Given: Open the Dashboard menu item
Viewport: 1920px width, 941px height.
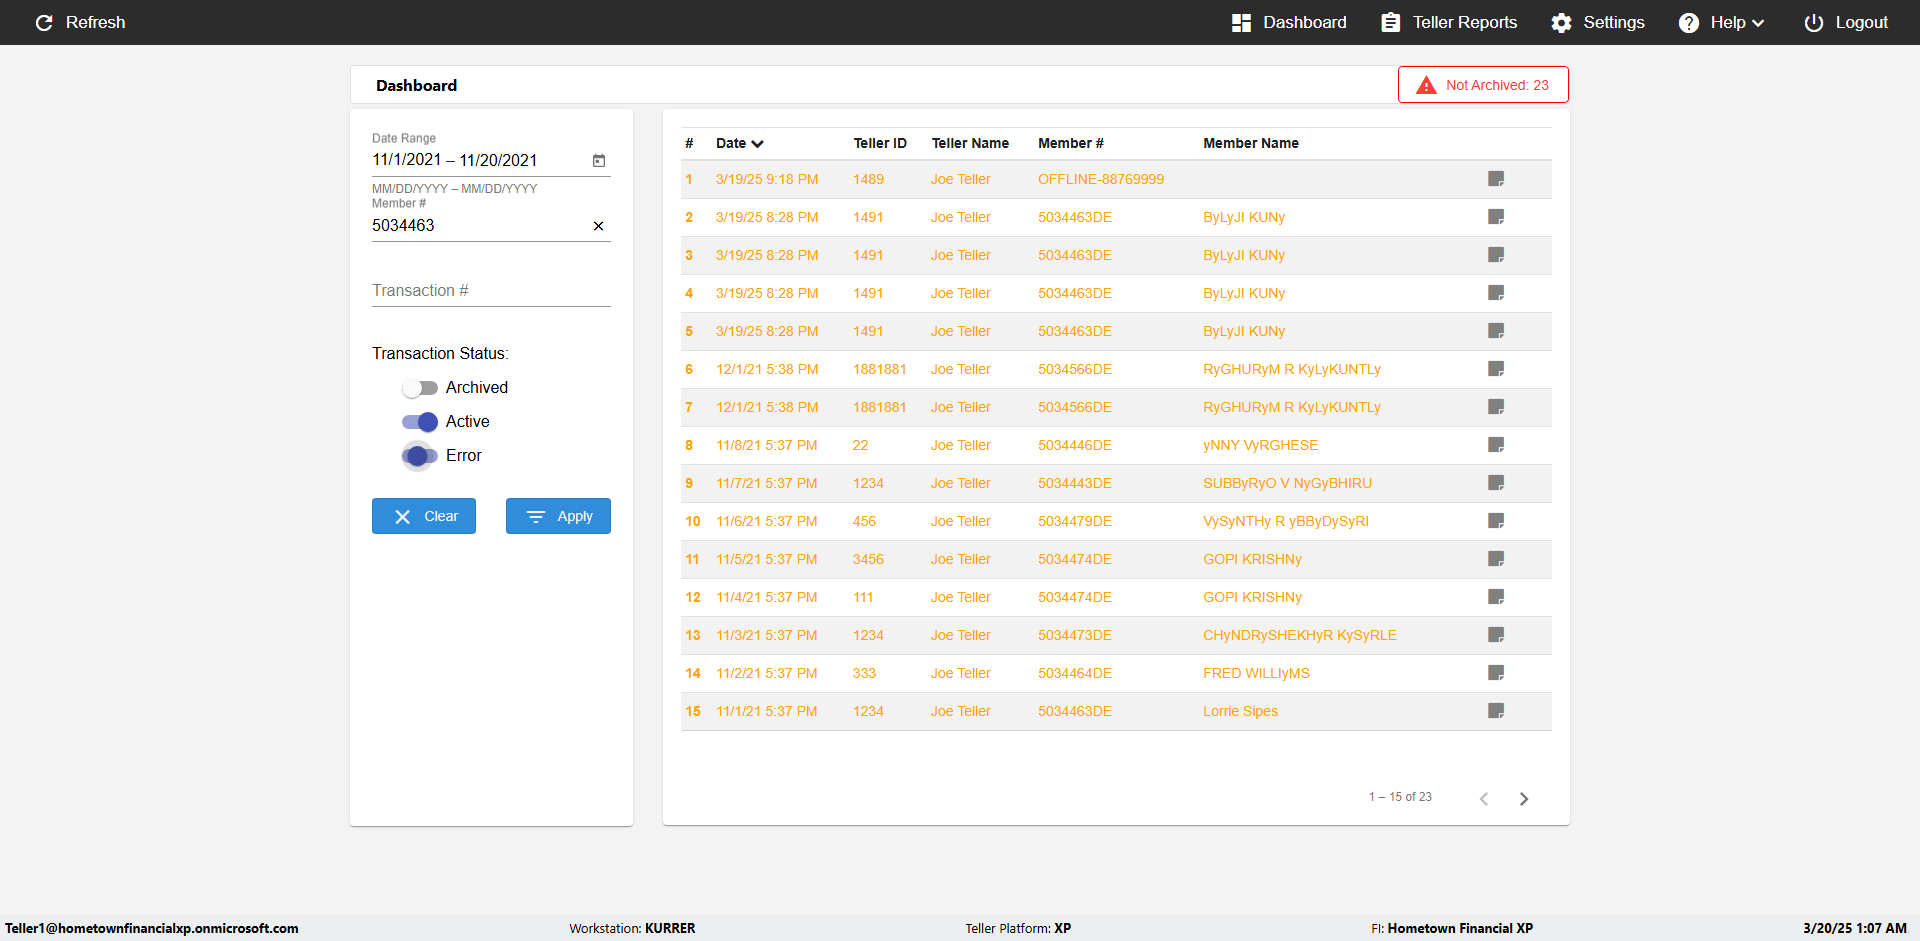Looking at the screenshot, I should click(x=1289, y=22).
